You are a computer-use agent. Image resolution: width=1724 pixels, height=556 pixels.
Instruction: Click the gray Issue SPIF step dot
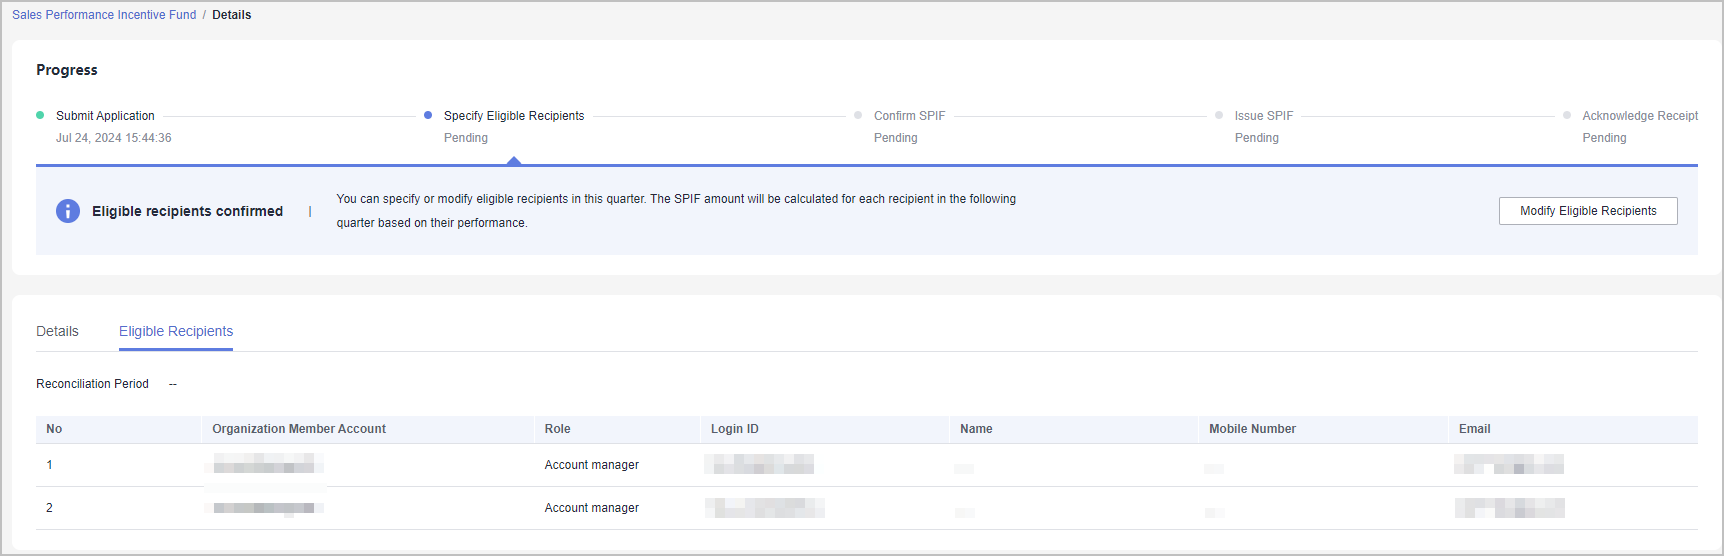[x=1219, y=115]
